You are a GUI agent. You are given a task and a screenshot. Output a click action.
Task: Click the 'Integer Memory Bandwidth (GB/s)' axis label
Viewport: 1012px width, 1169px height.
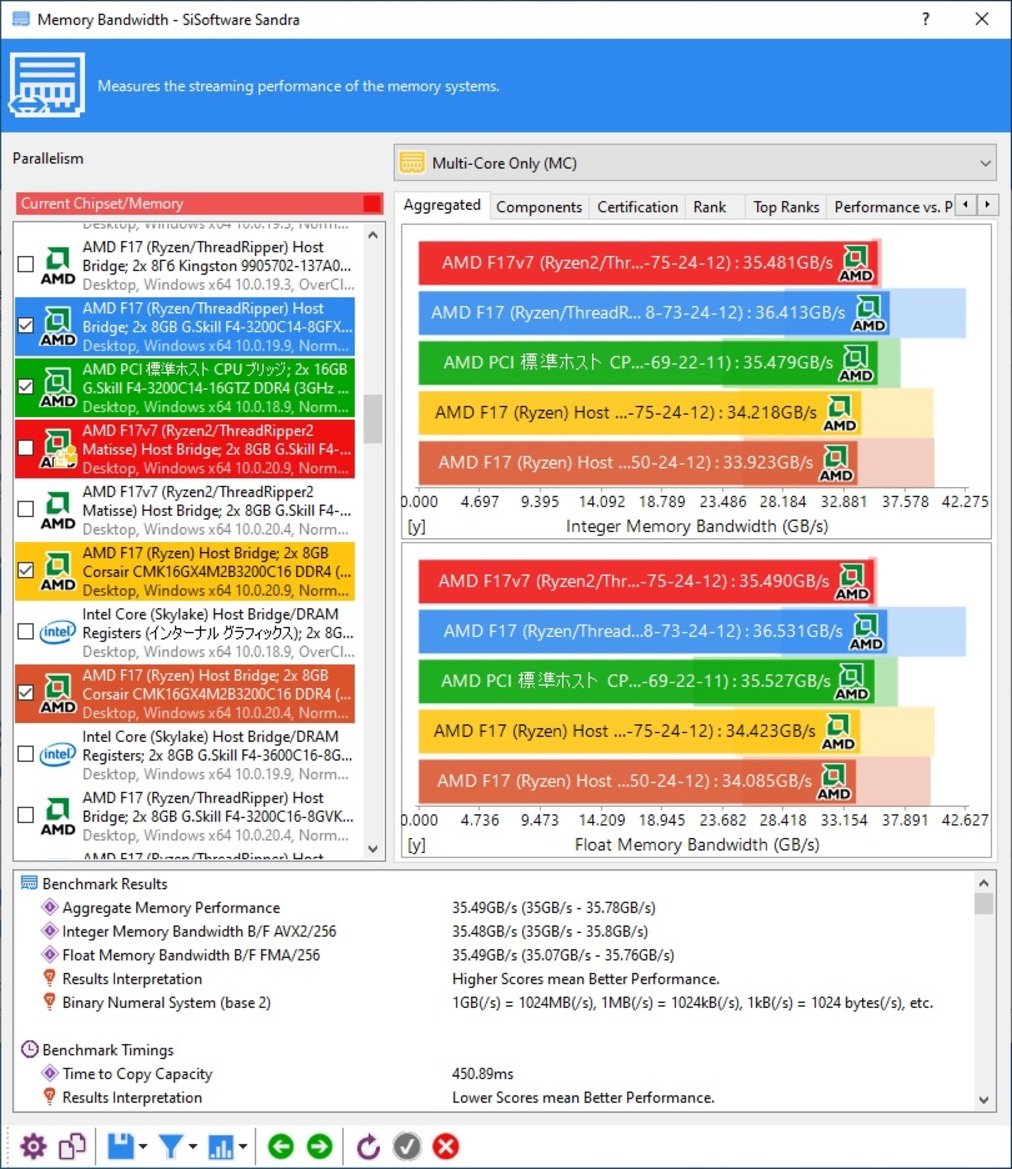click(697, 526)
